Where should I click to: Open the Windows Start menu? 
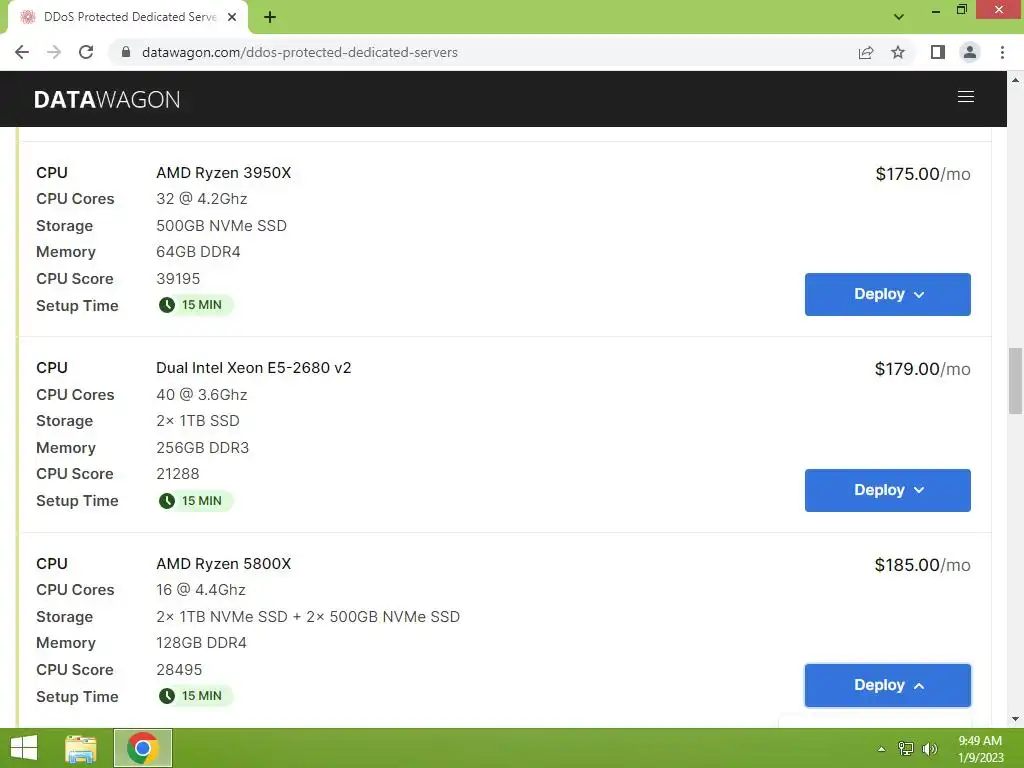coord(24,748)
